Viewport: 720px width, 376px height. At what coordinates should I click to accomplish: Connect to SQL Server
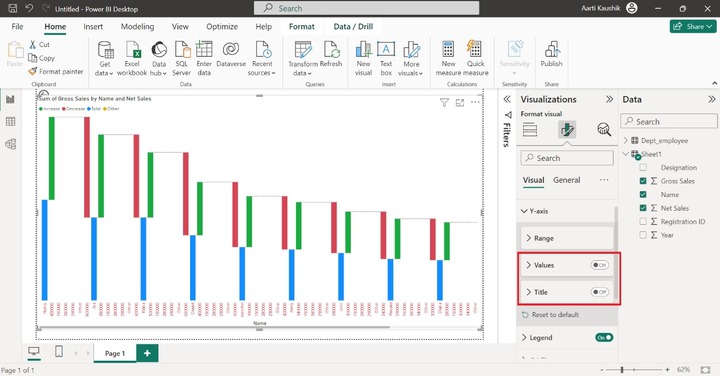182,58
